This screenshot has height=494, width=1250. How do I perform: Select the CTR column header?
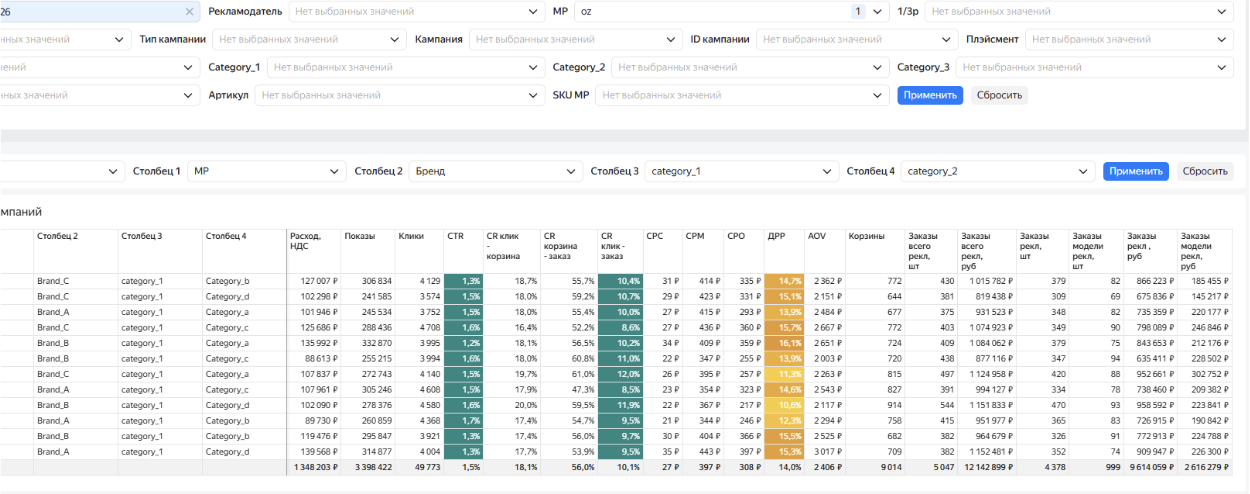455,236
